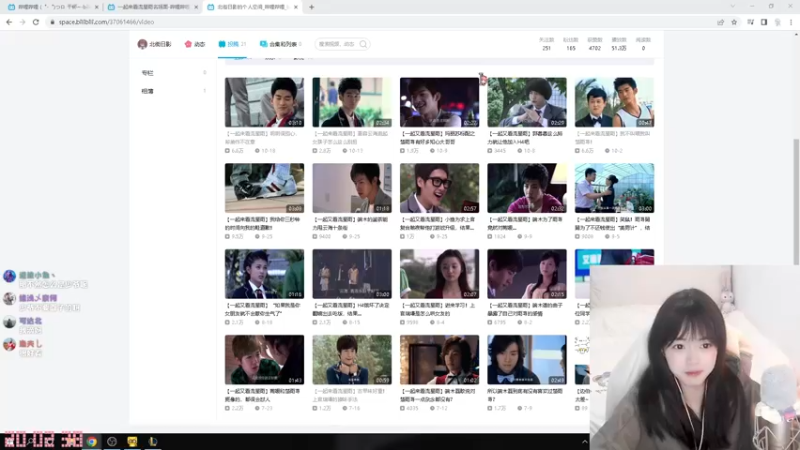This screenshot has width=800, height=450.
Task: Open the 合集和列表 tab
Action: click(x=280, y=44)
